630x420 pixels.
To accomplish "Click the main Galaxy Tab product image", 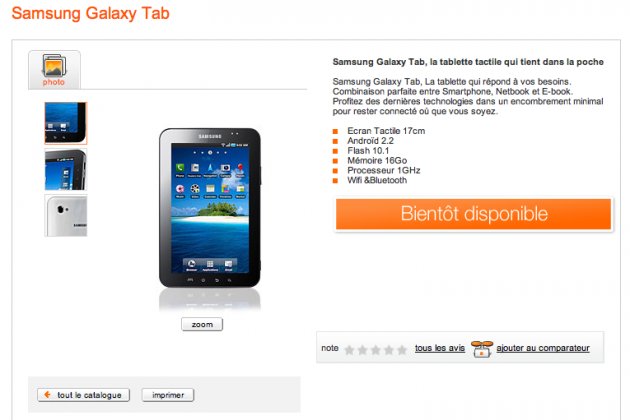I will coord(210,208).
